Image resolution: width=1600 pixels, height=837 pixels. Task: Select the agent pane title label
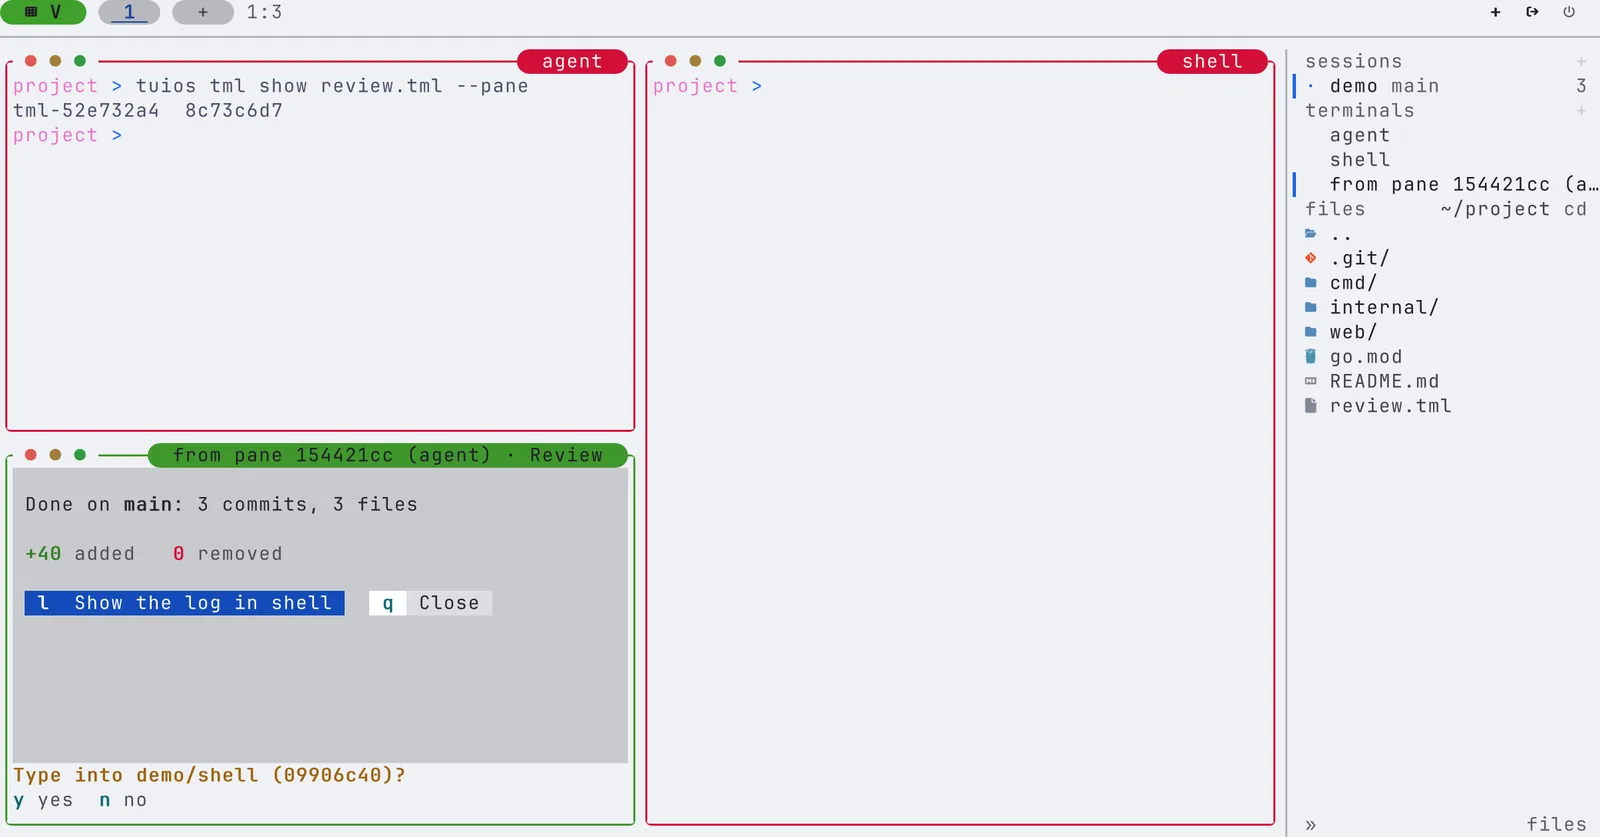pos(572,61)
